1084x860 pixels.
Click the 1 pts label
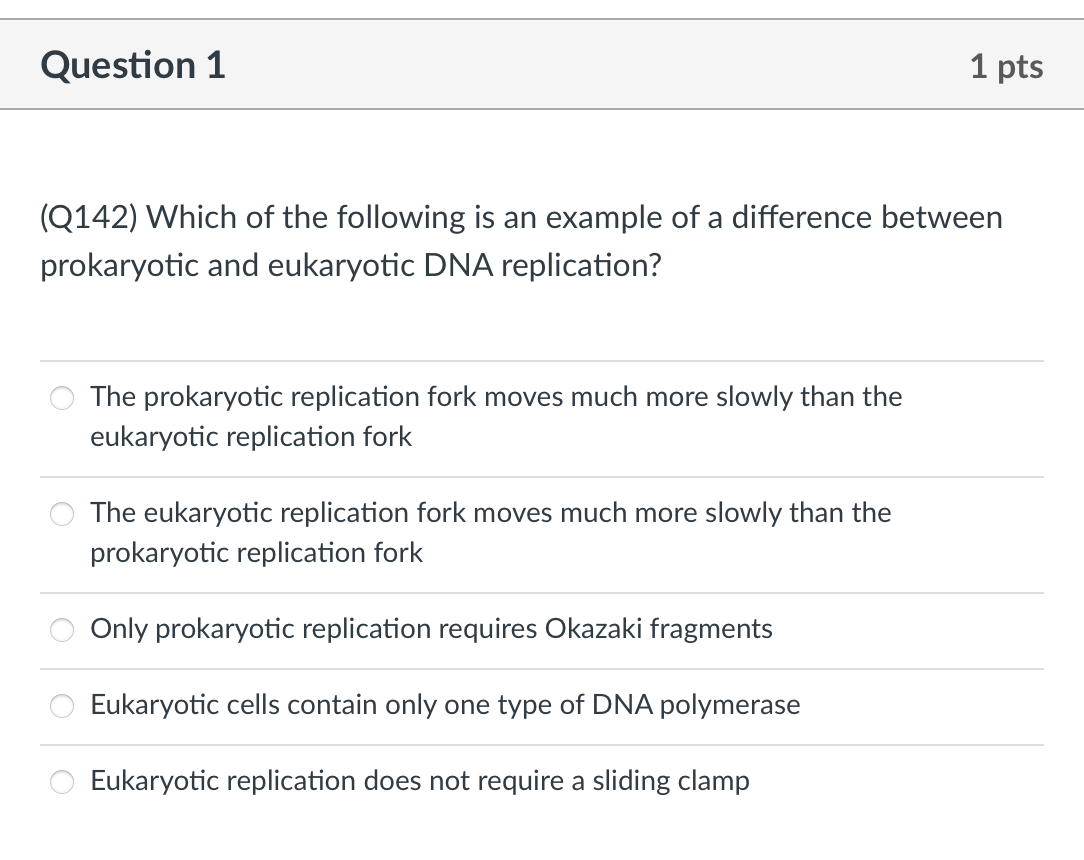point(1006,66)
